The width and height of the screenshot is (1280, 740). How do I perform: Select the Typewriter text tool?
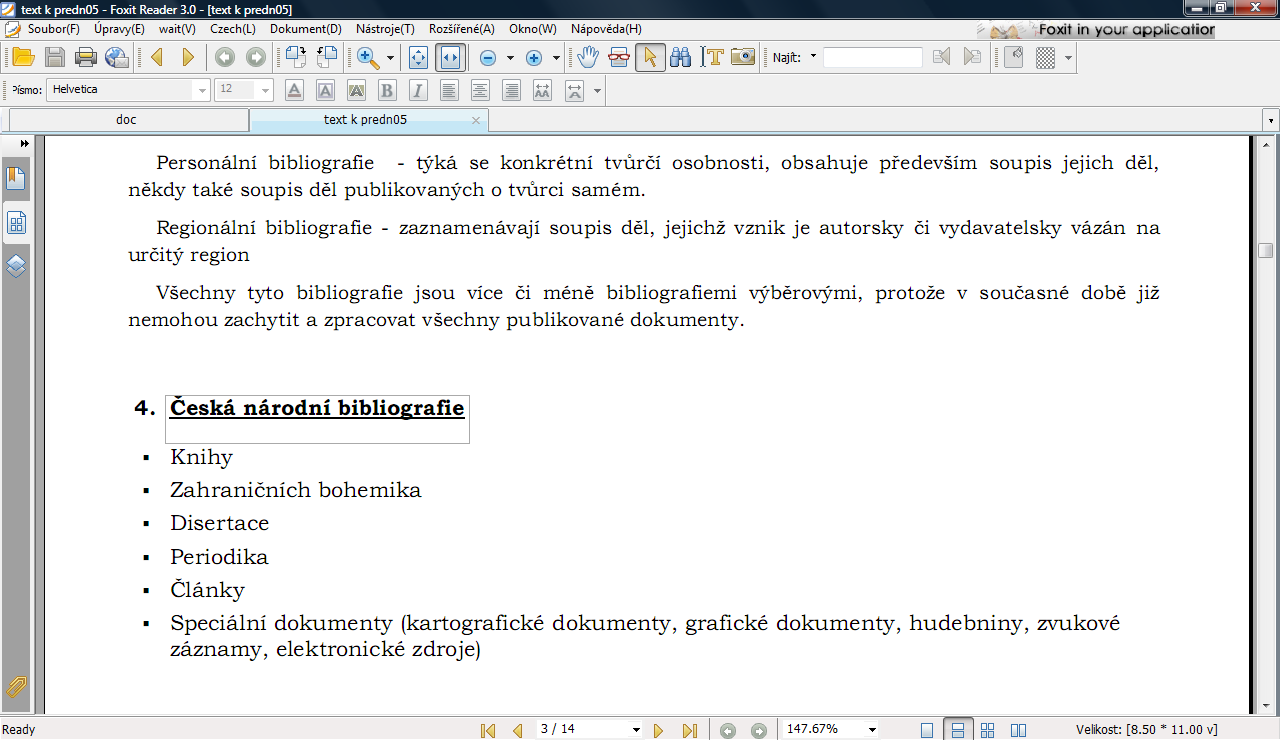click(x=712, y=57)
